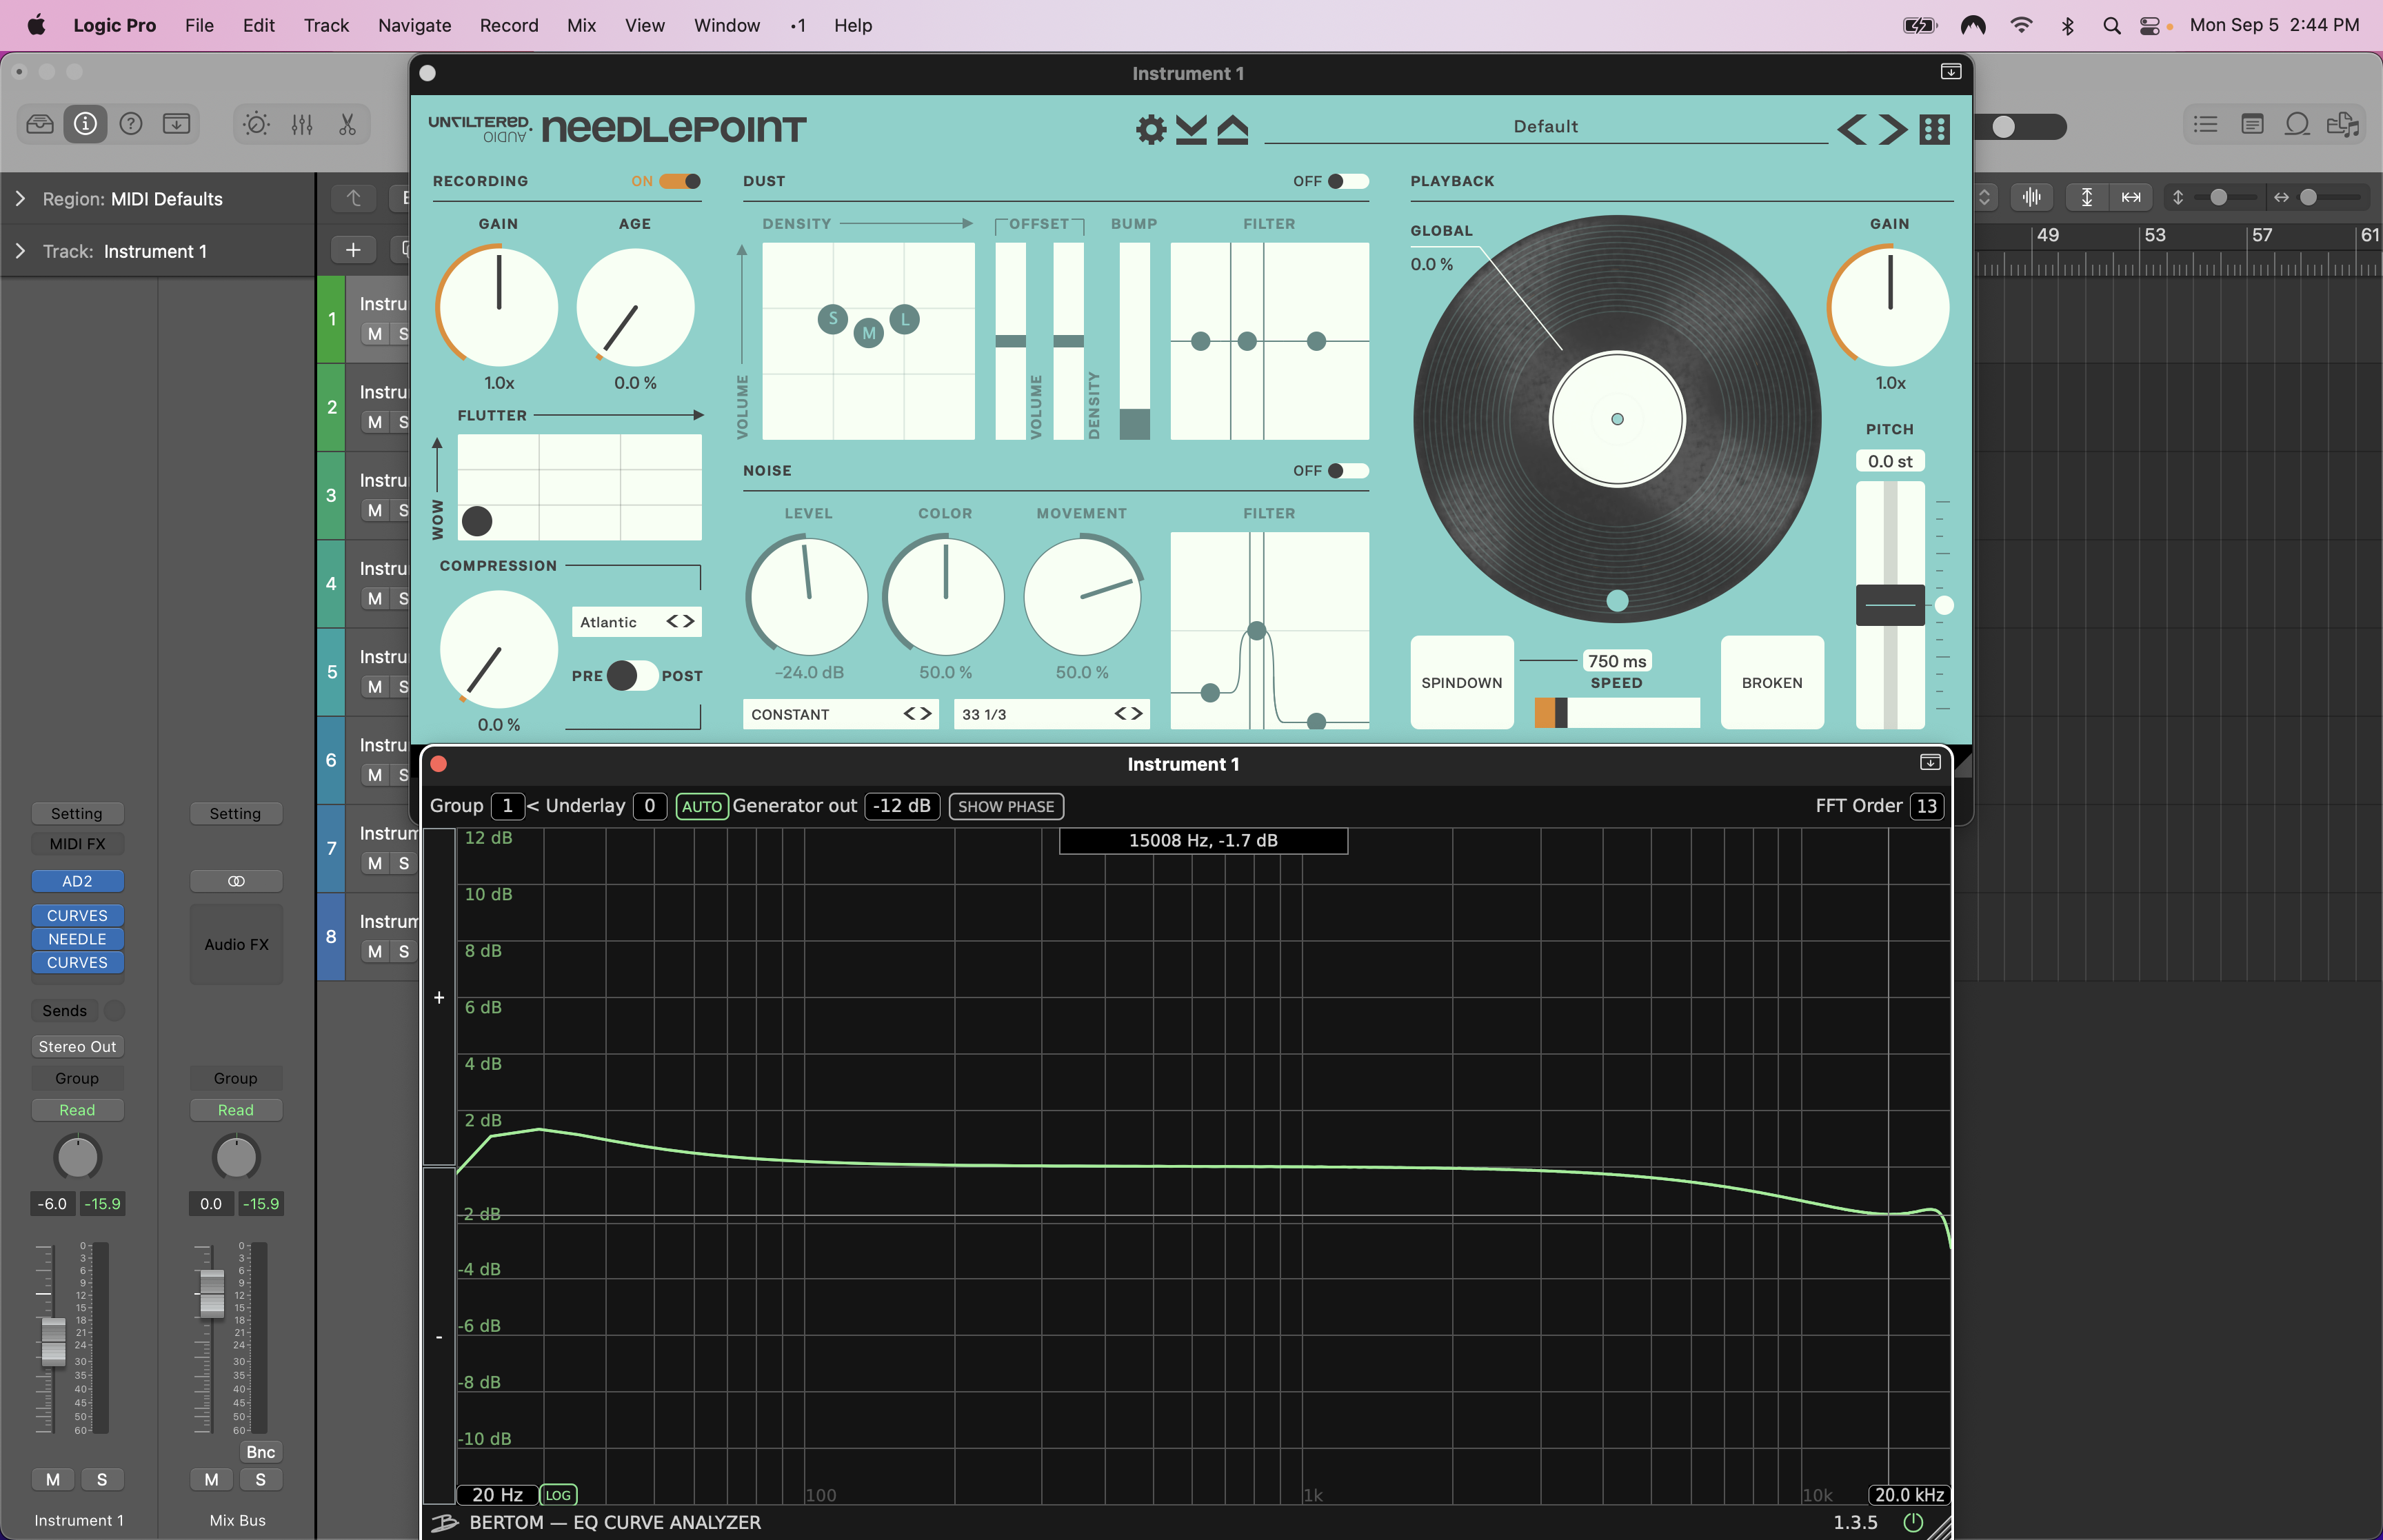Click the SPINDOWN button

pos(1462,682)
